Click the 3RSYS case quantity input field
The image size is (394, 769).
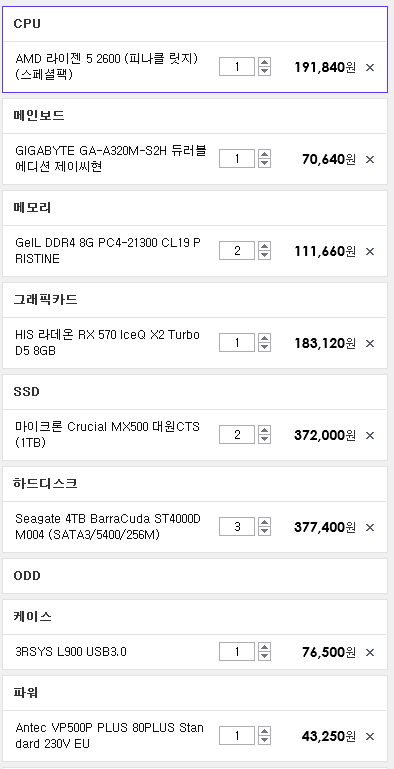237,652
